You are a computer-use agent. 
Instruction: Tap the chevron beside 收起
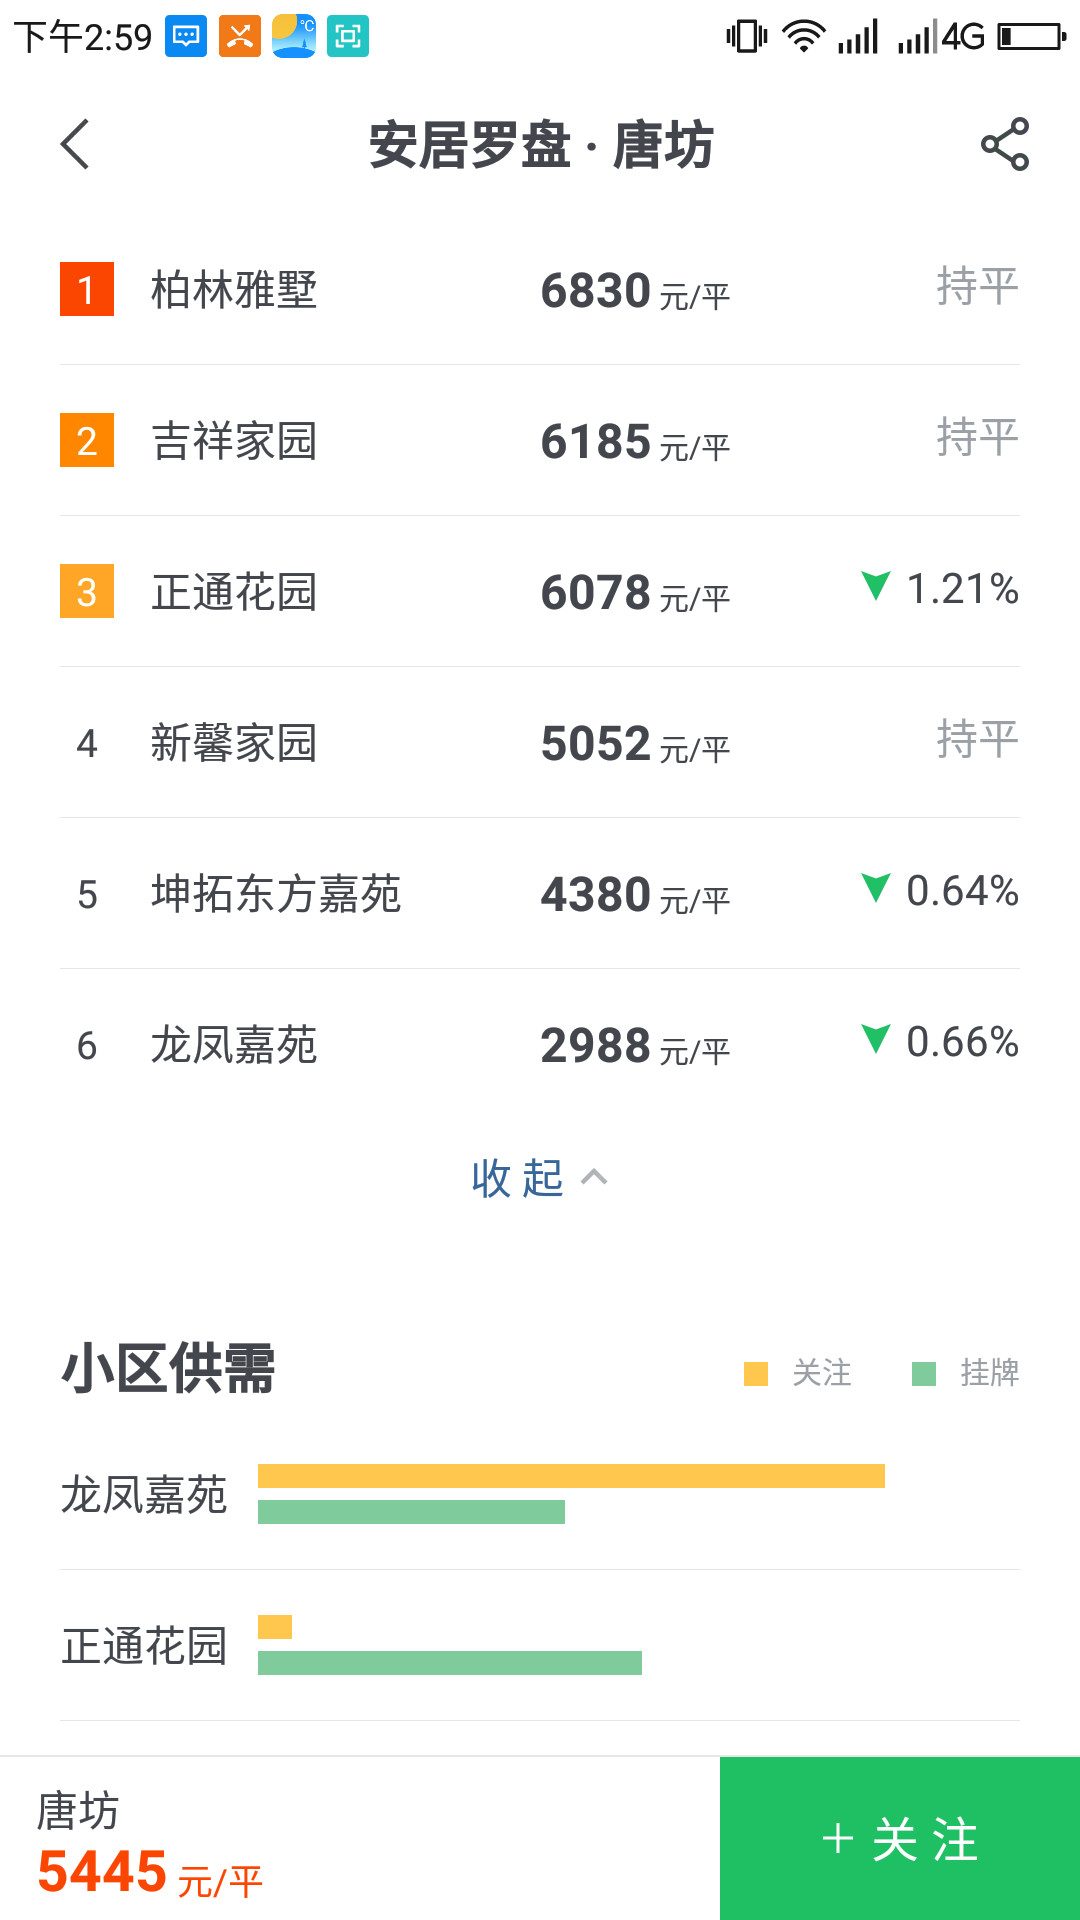(x=594, y=1177)
